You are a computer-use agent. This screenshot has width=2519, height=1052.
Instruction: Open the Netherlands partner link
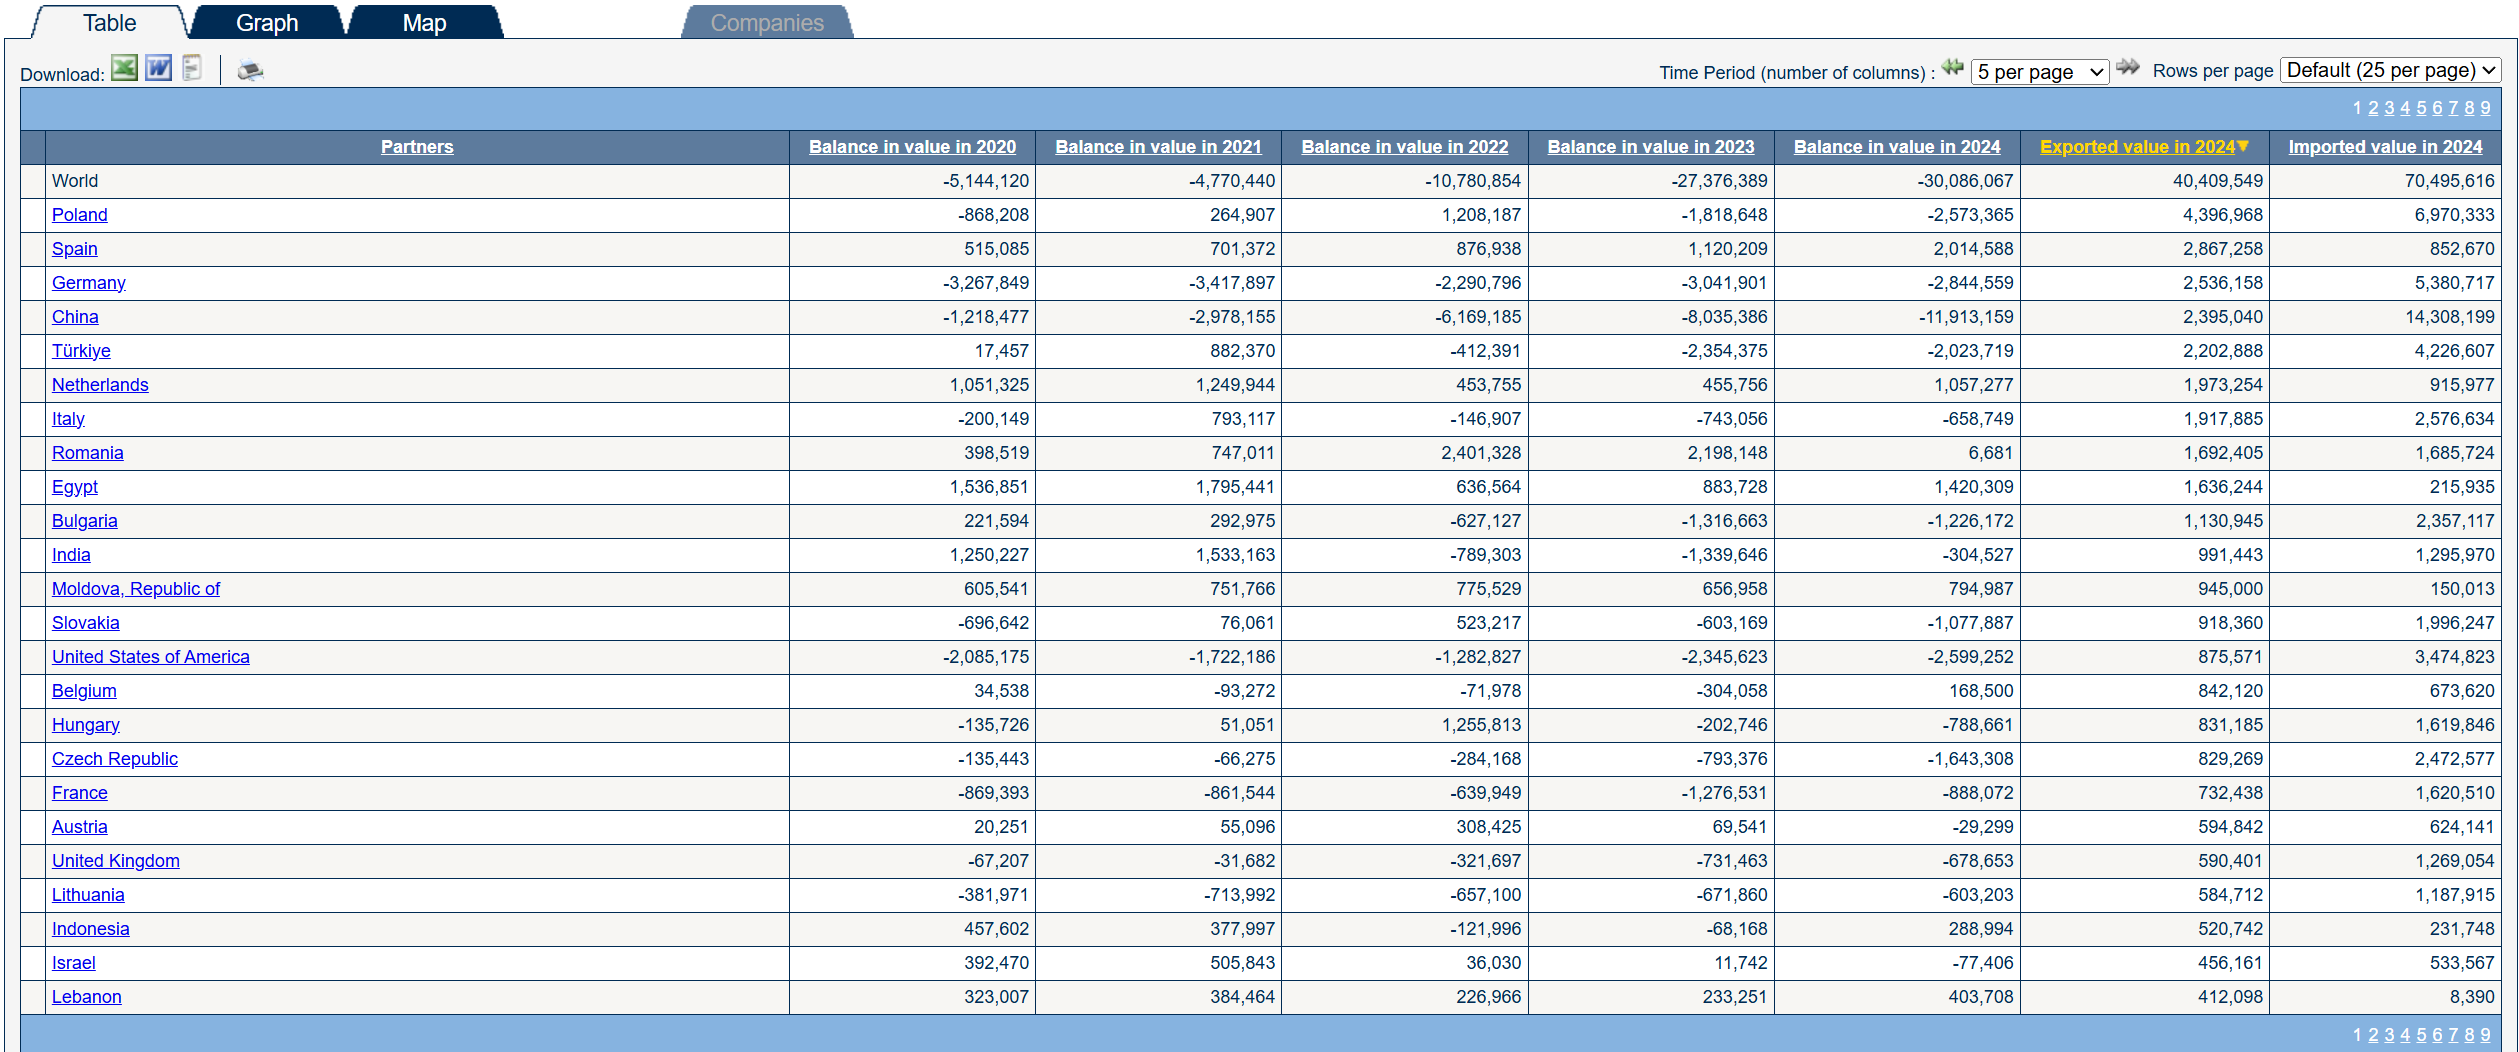100,385
